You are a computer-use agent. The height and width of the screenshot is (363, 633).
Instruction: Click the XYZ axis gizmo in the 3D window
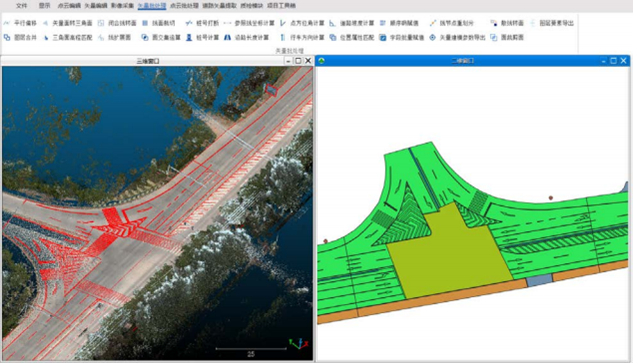(x=299, y=344)
